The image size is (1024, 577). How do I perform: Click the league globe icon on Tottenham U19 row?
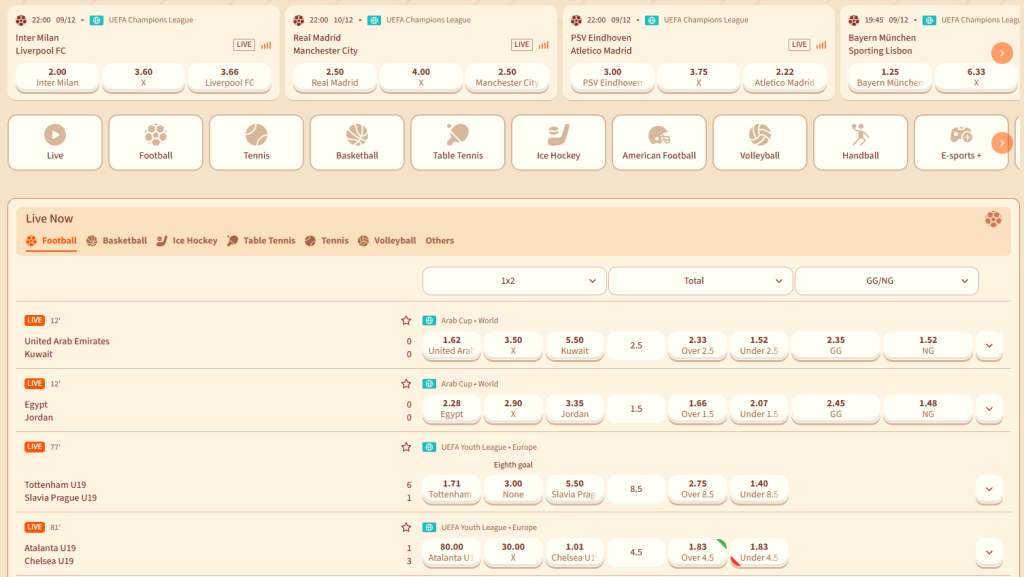pos(429,447)
